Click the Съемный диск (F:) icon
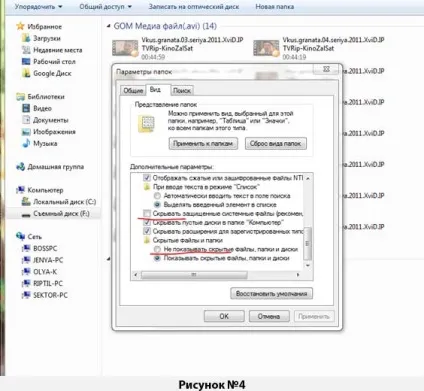This screenshot has height=391, width=424. pos(26,215)
